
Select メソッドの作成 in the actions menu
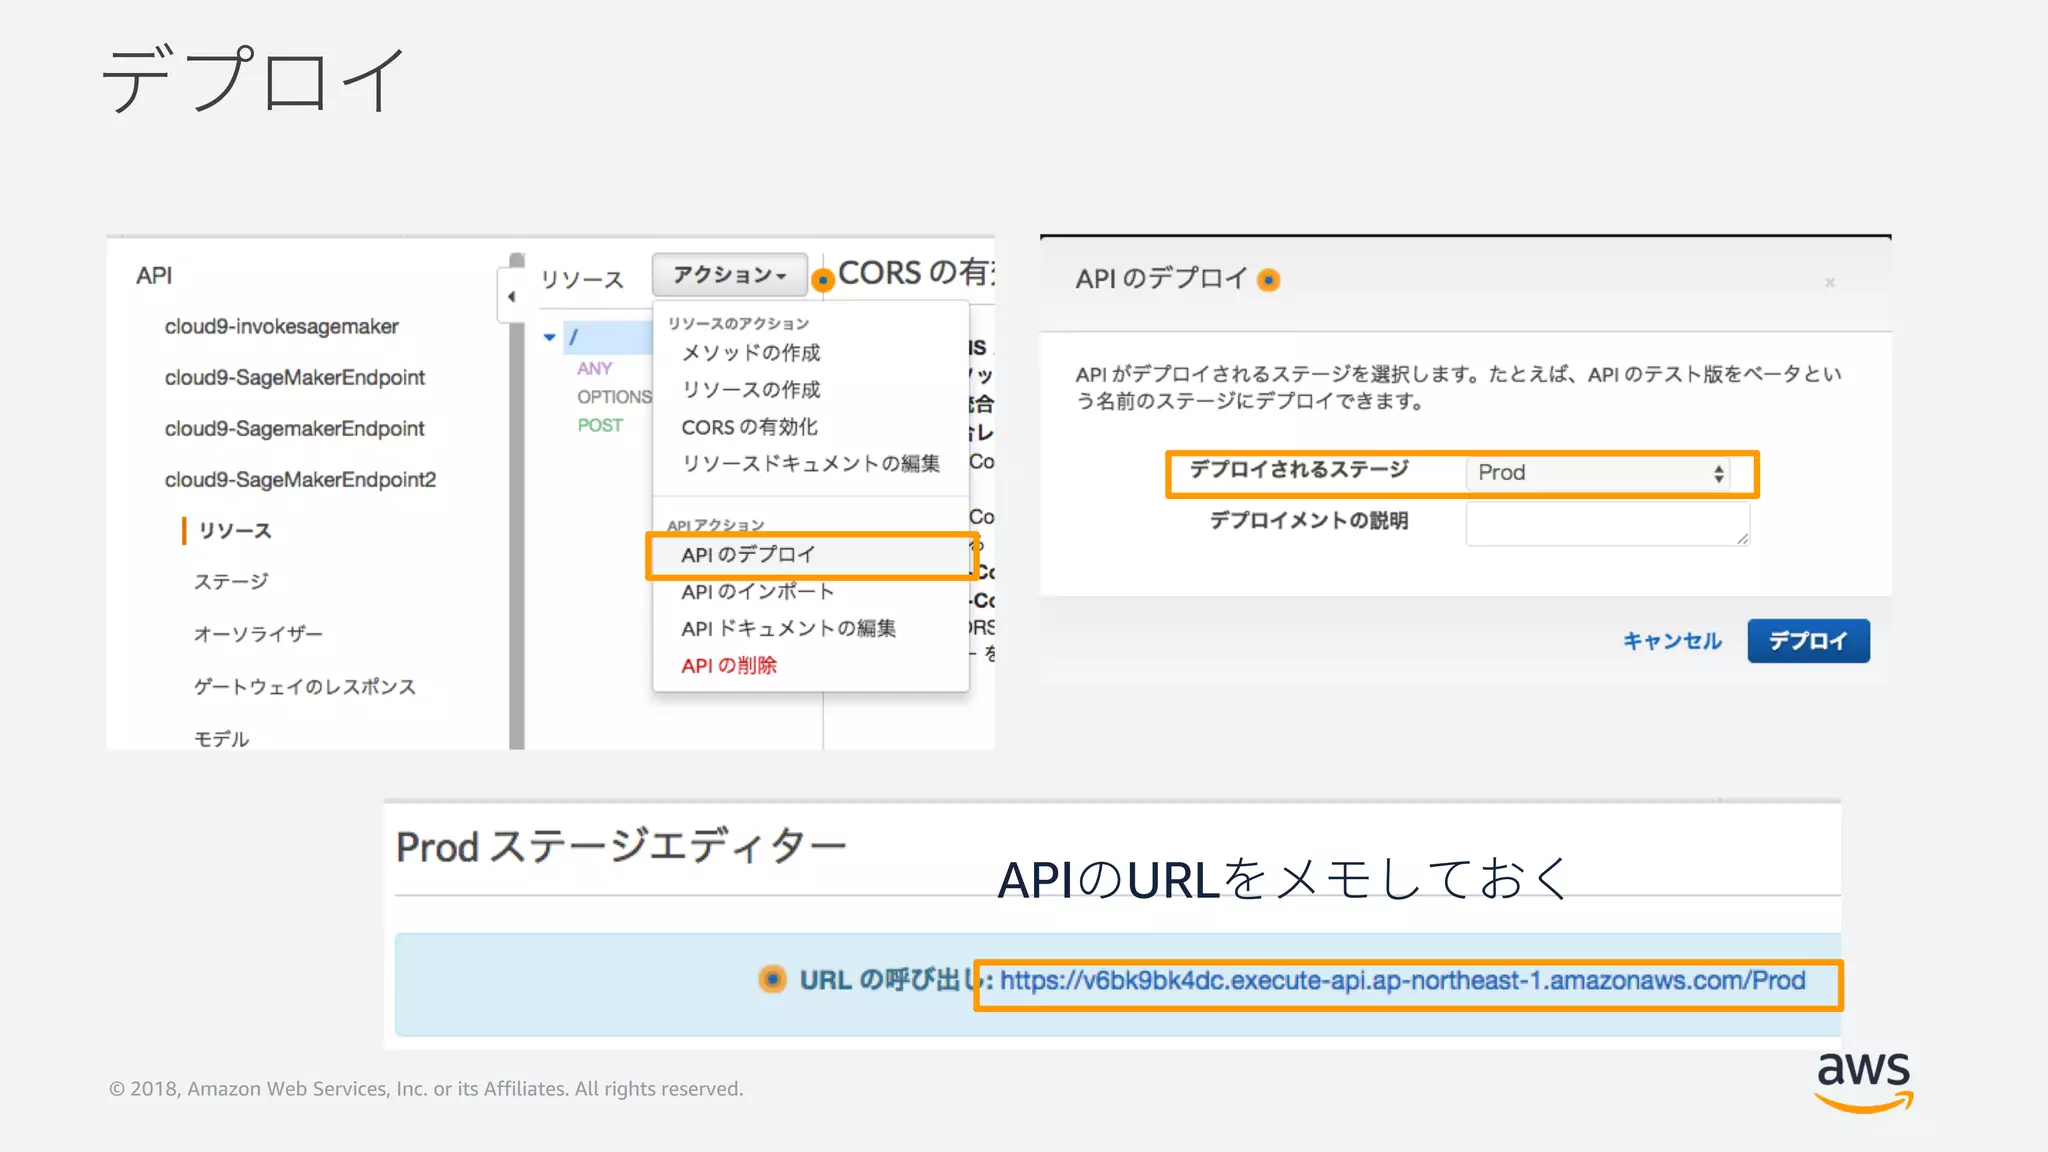pos(751,353)
